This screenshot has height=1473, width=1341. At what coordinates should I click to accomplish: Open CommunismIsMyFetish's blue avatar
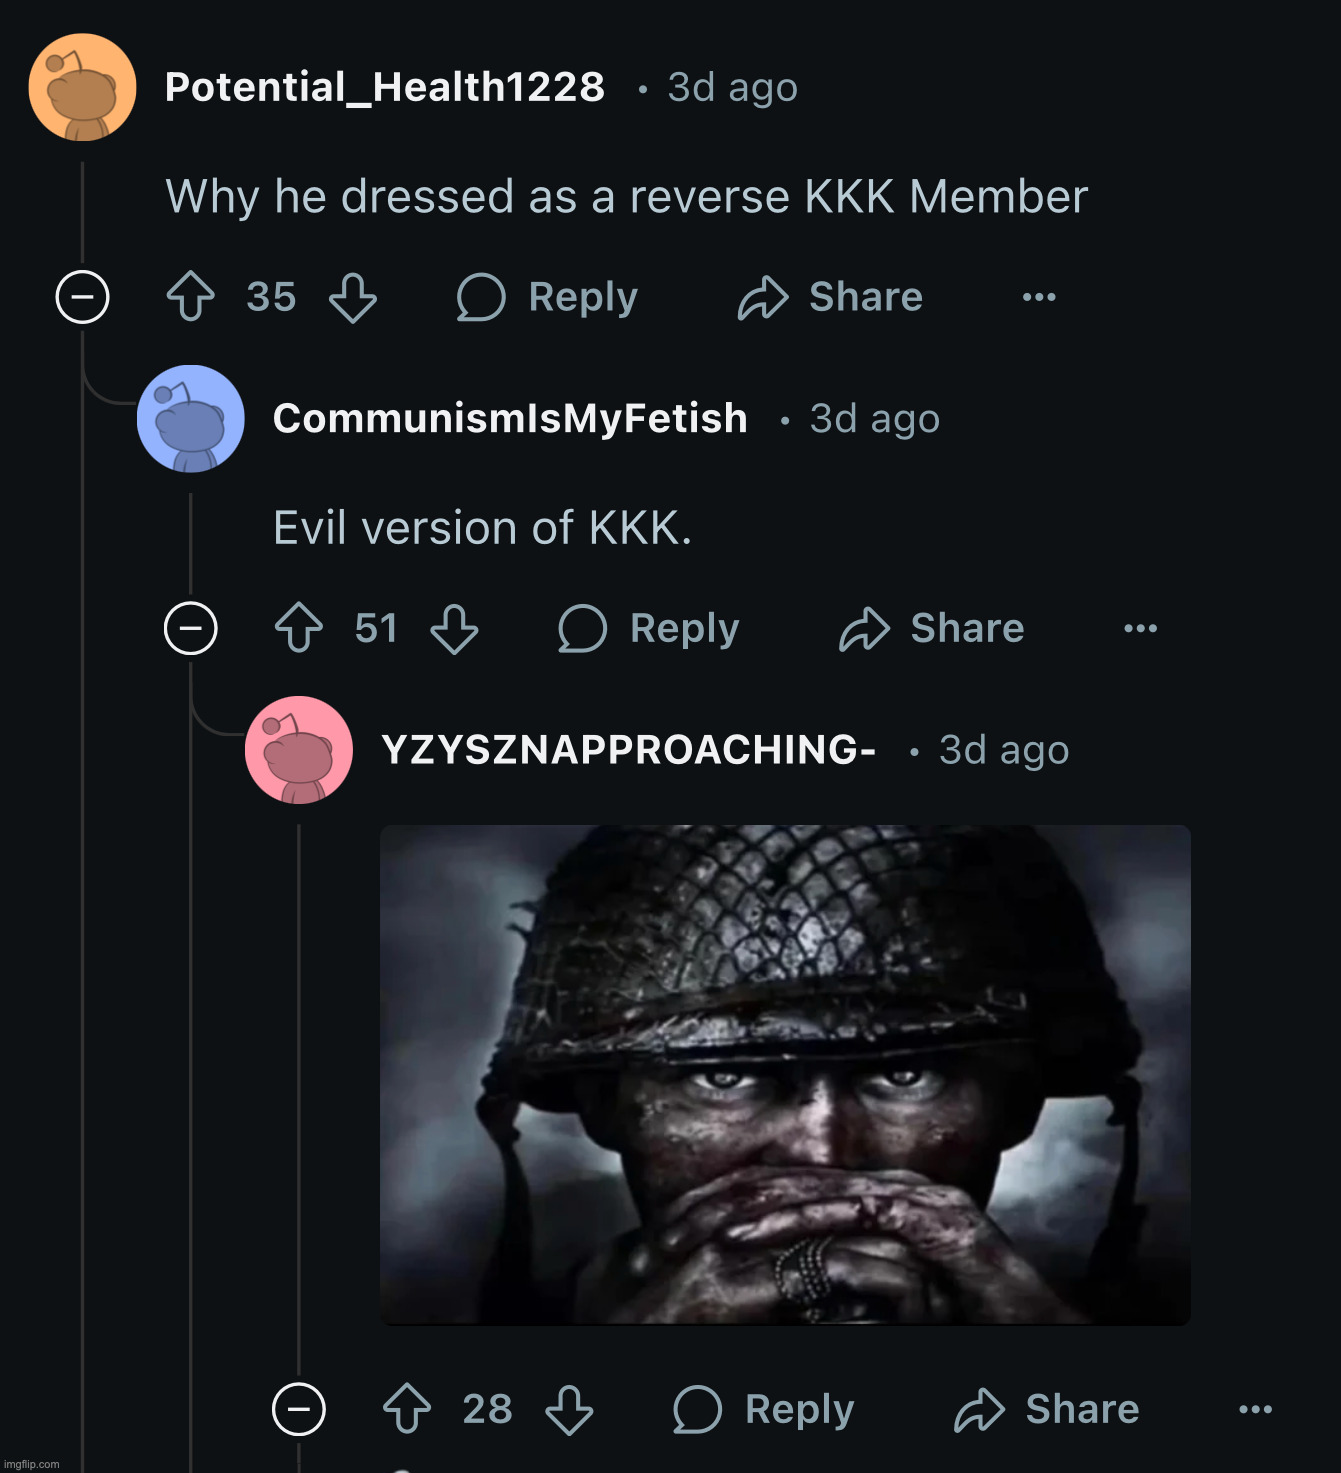click(191, 419)
